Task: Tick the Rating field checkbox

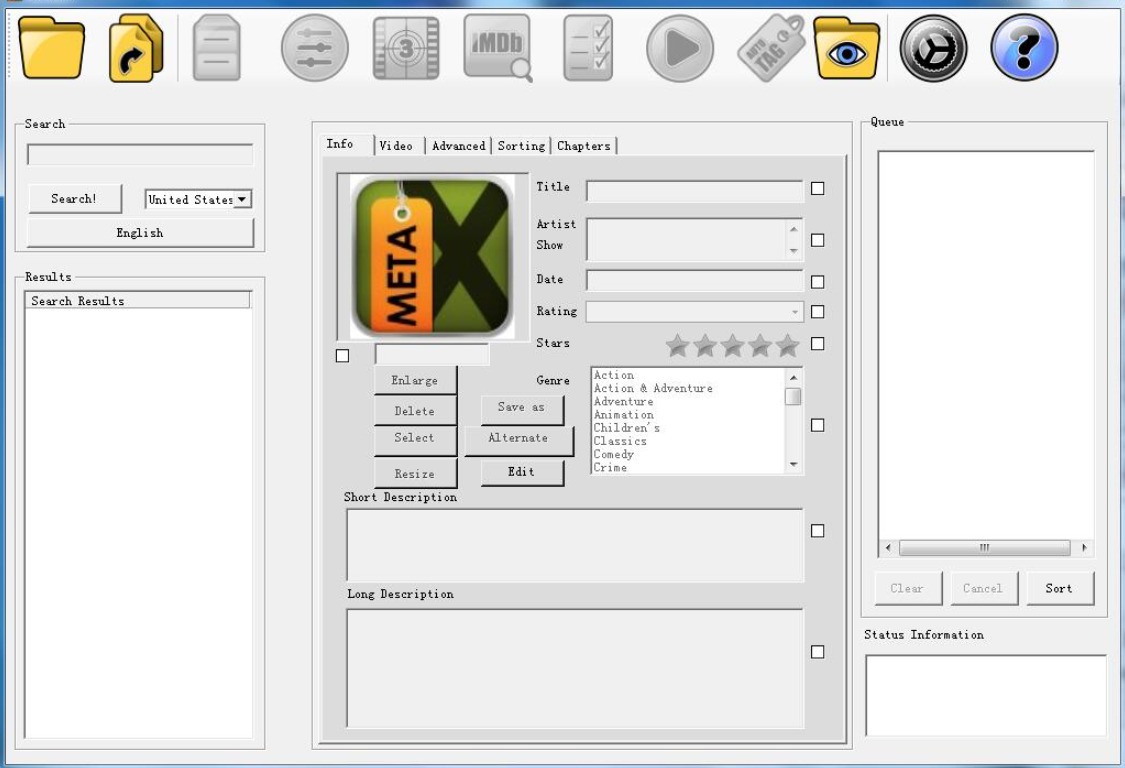Action: (817, 312)
